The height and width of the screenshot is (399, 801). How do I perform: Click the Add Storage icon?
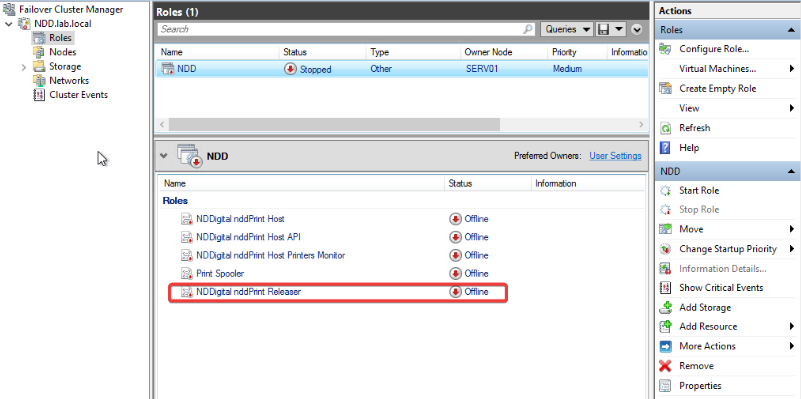(x=665, y=308)
